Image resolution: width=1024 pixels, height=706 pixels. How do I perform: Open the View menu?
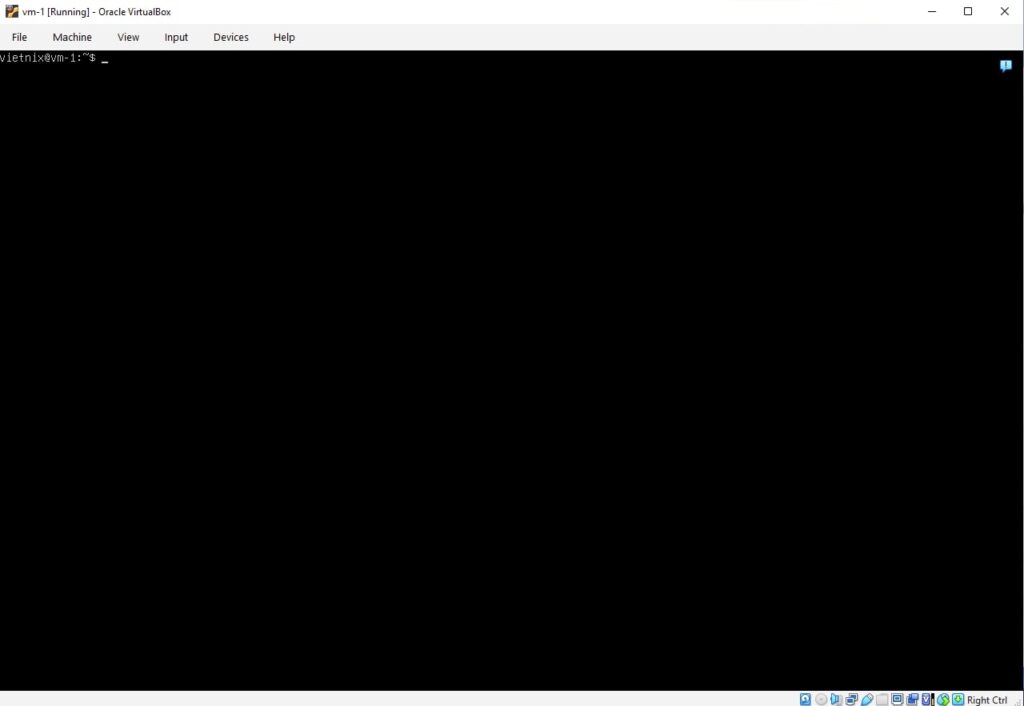(x=128, y=37)
